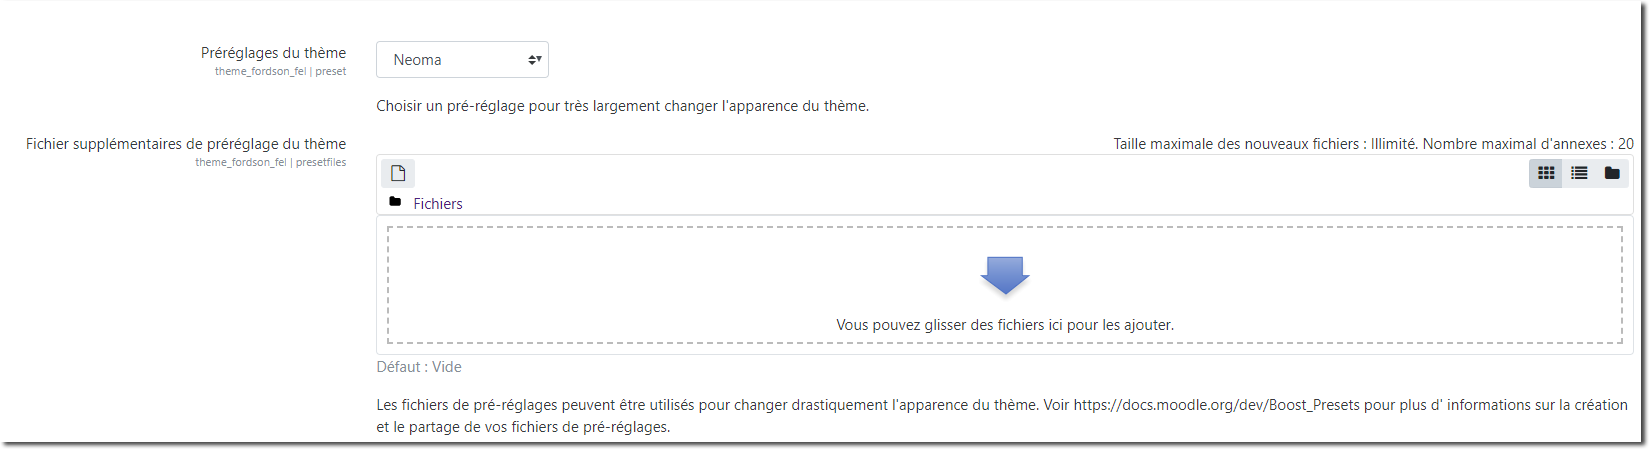Switch file manager to folder tree view

coord(1612,173)
